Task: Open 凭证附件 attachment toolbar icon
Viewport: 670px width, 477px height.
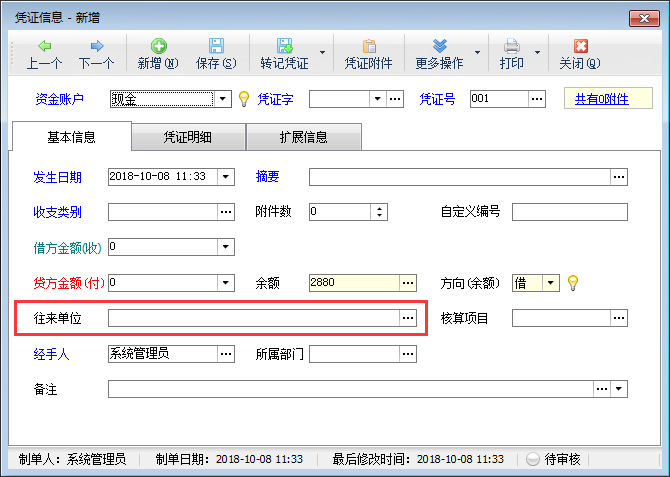Action: (x=369, y=46)
